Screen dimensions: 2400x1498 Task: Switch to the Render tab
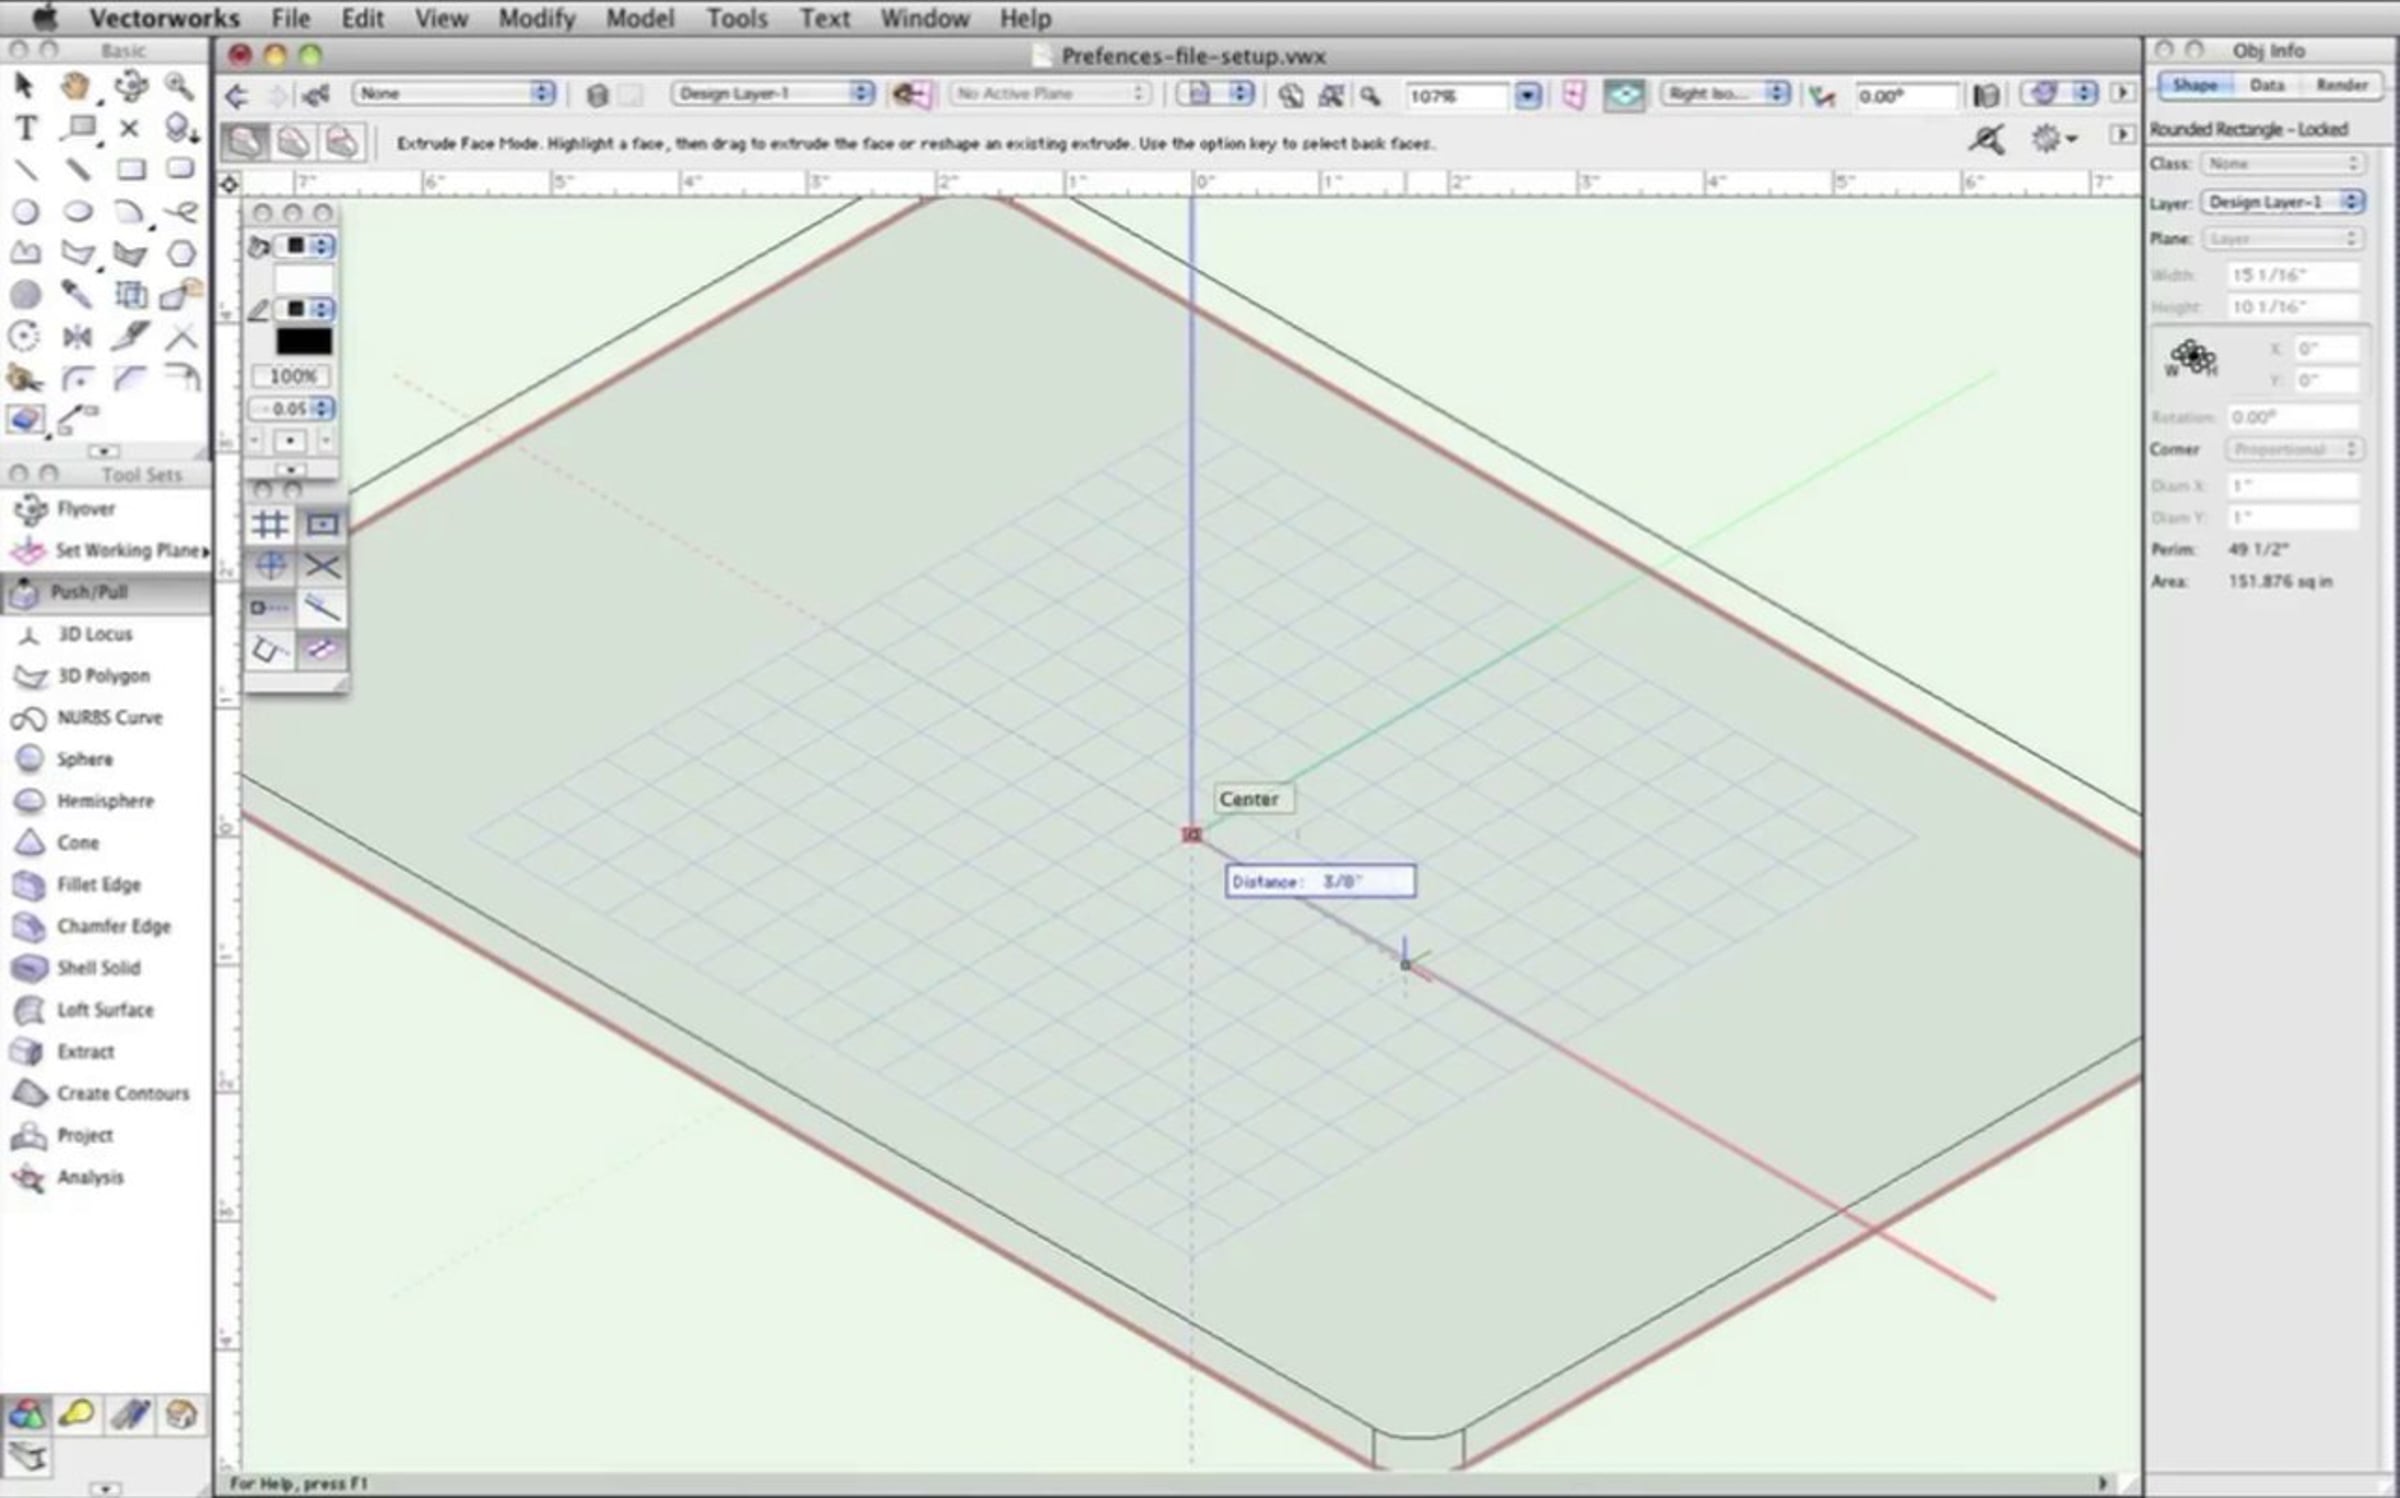coord(2340,86)
